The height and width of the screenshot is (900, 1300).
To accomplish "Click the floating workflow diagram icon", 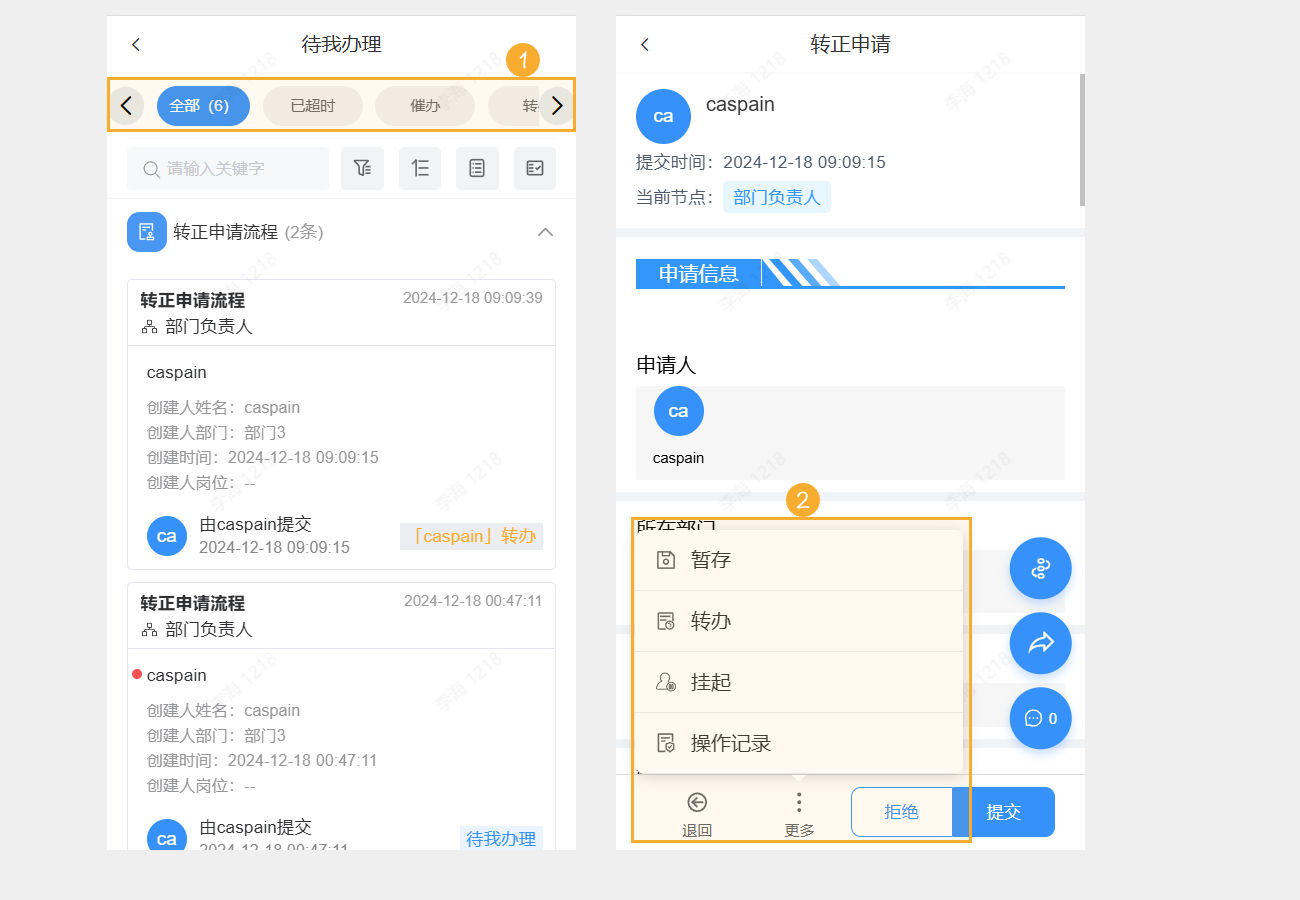I will click(1040, 568).
